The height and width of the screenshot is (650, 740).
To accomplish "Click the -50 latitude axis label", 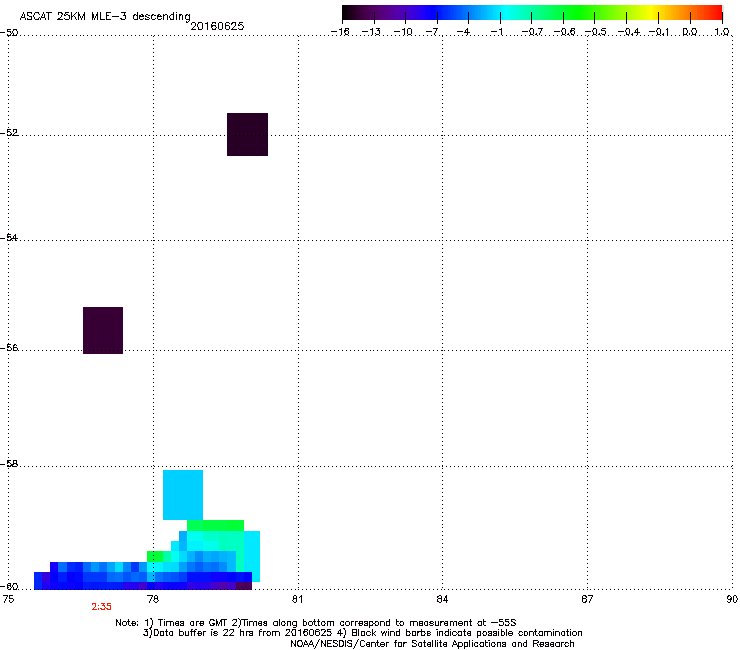I will 9,33.
